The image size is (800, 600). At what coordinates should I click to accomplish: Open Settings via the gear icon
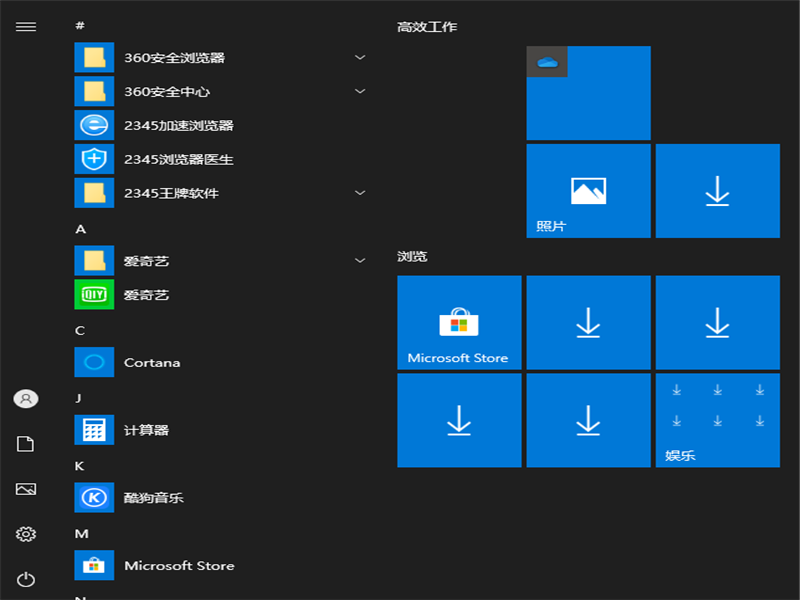coord(25,533)
